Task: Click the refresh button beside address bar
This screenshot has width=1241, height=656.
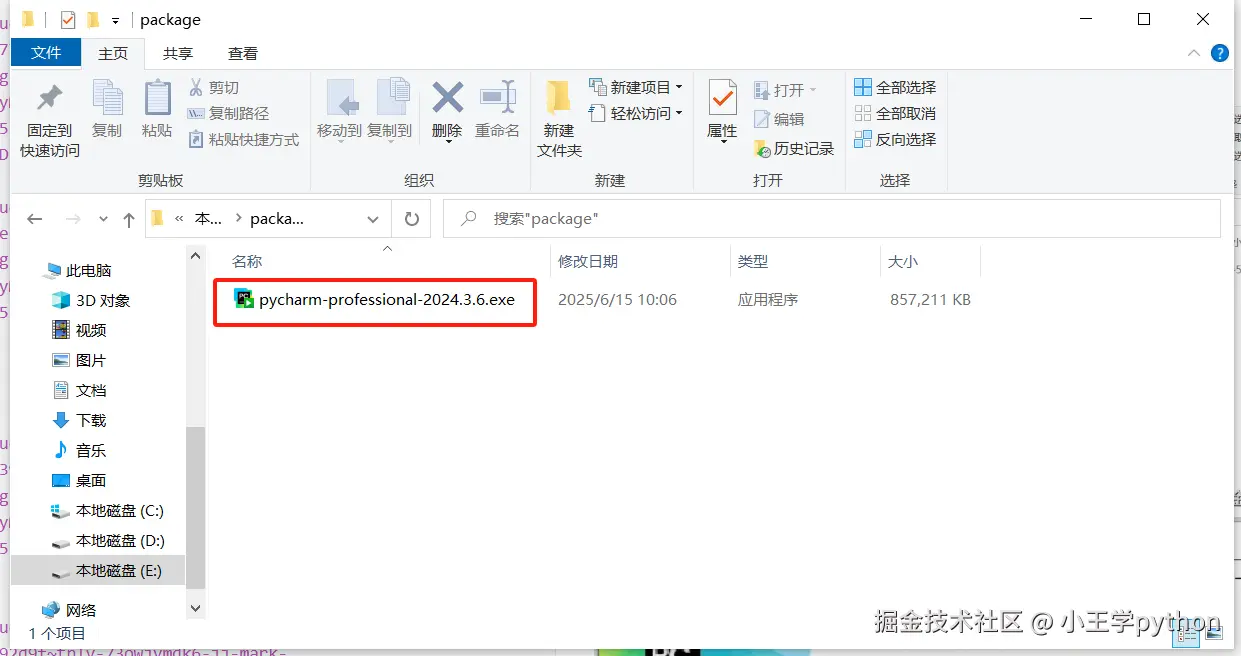Action: pos(412,219)
